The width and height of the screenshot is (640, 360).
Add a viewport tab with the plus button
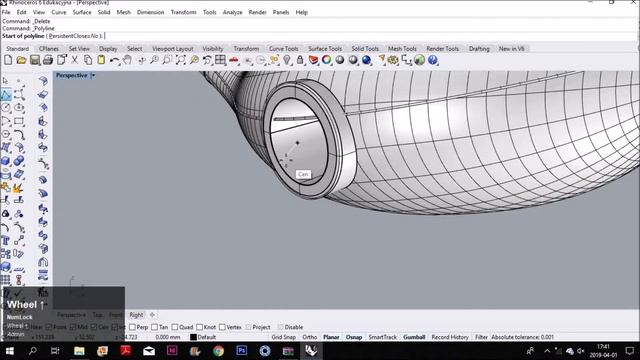152,315
